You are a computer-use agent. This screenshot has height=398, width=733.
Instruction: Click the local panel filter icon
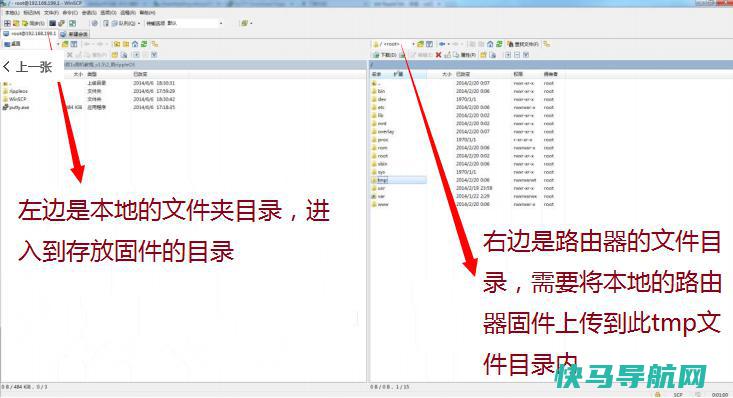[x=74, y=44]
